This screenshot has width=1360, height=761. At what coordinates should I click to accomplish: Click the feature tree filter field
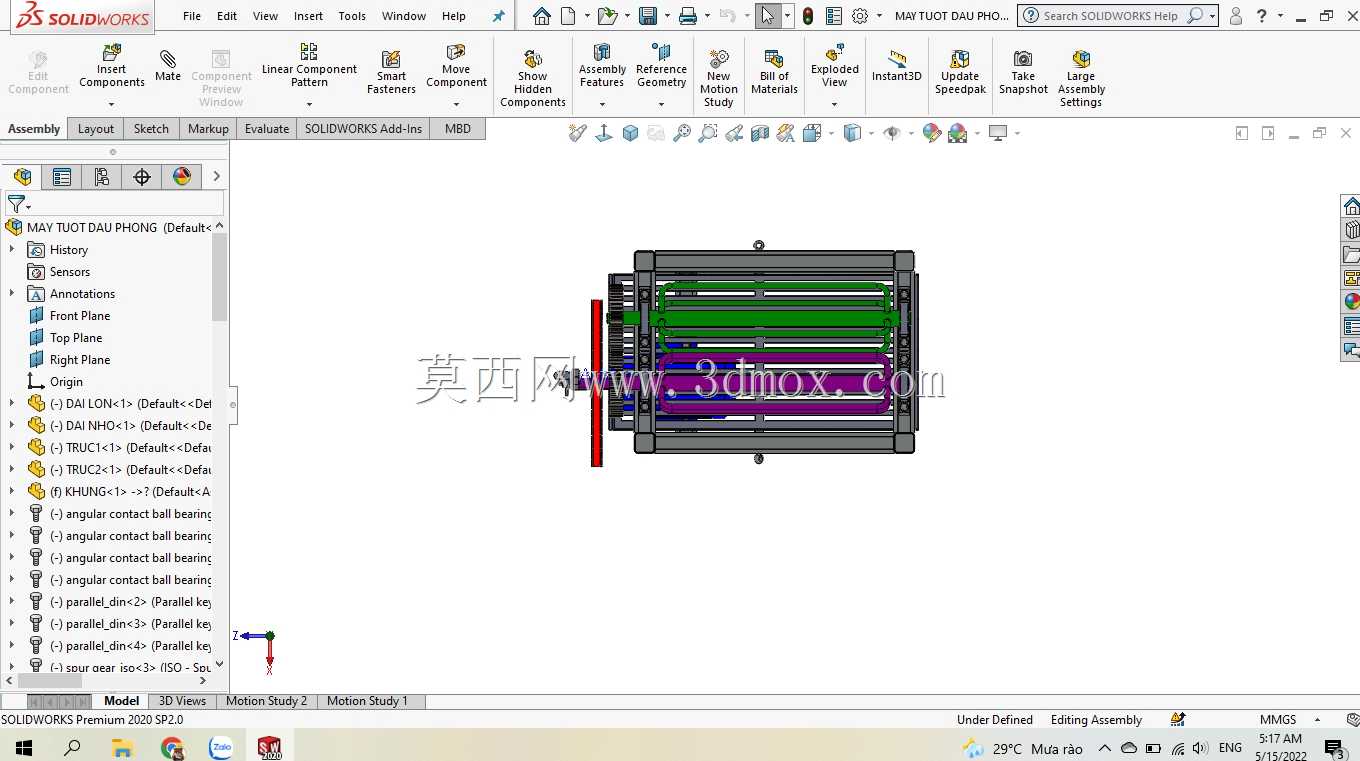[114, 203]
